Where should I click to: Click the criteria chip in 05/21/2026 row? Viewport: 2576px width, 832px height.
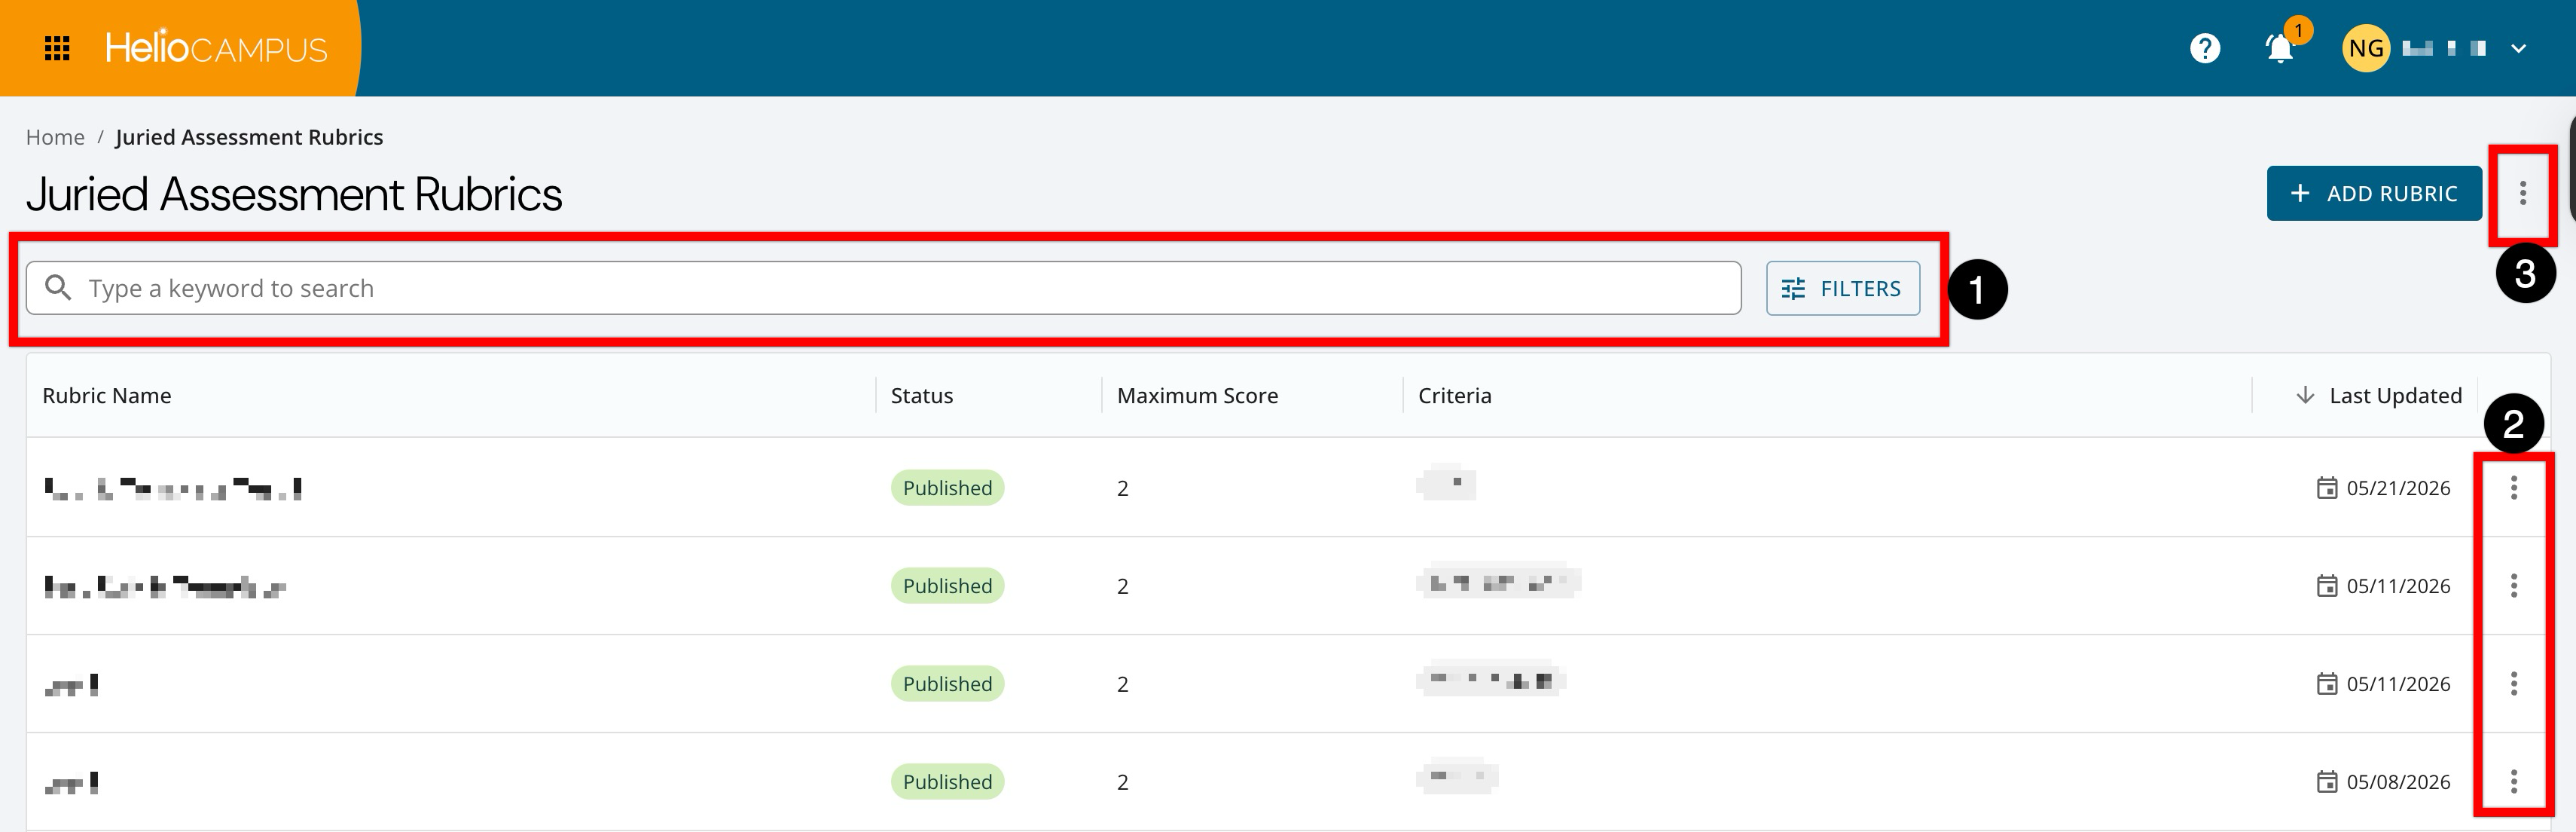tap(1446, 483)
